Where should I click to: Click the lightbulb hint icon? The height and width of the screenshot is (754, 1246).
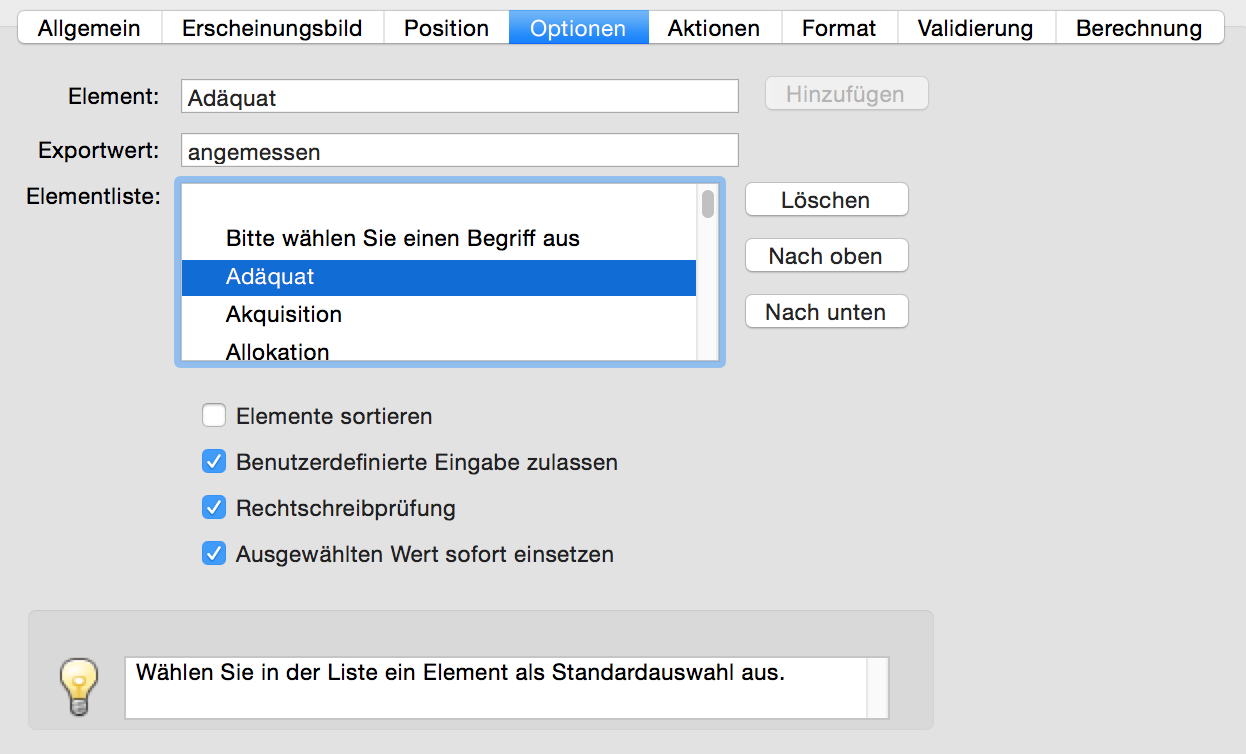[x=79, y=686]
